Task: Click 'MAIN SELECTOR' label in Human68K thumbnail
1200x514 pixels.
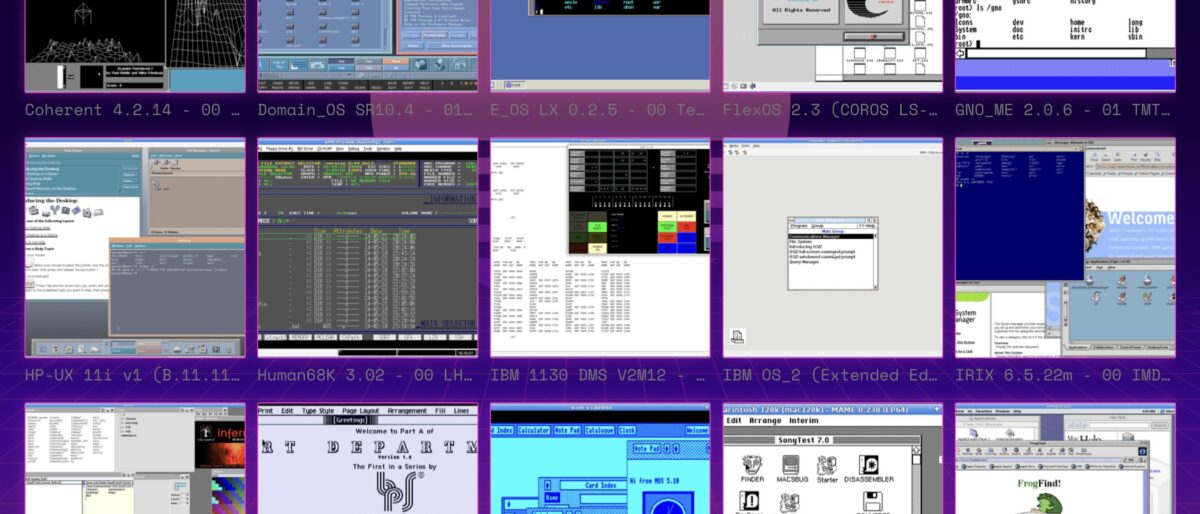Action: [x=447, y=323]
